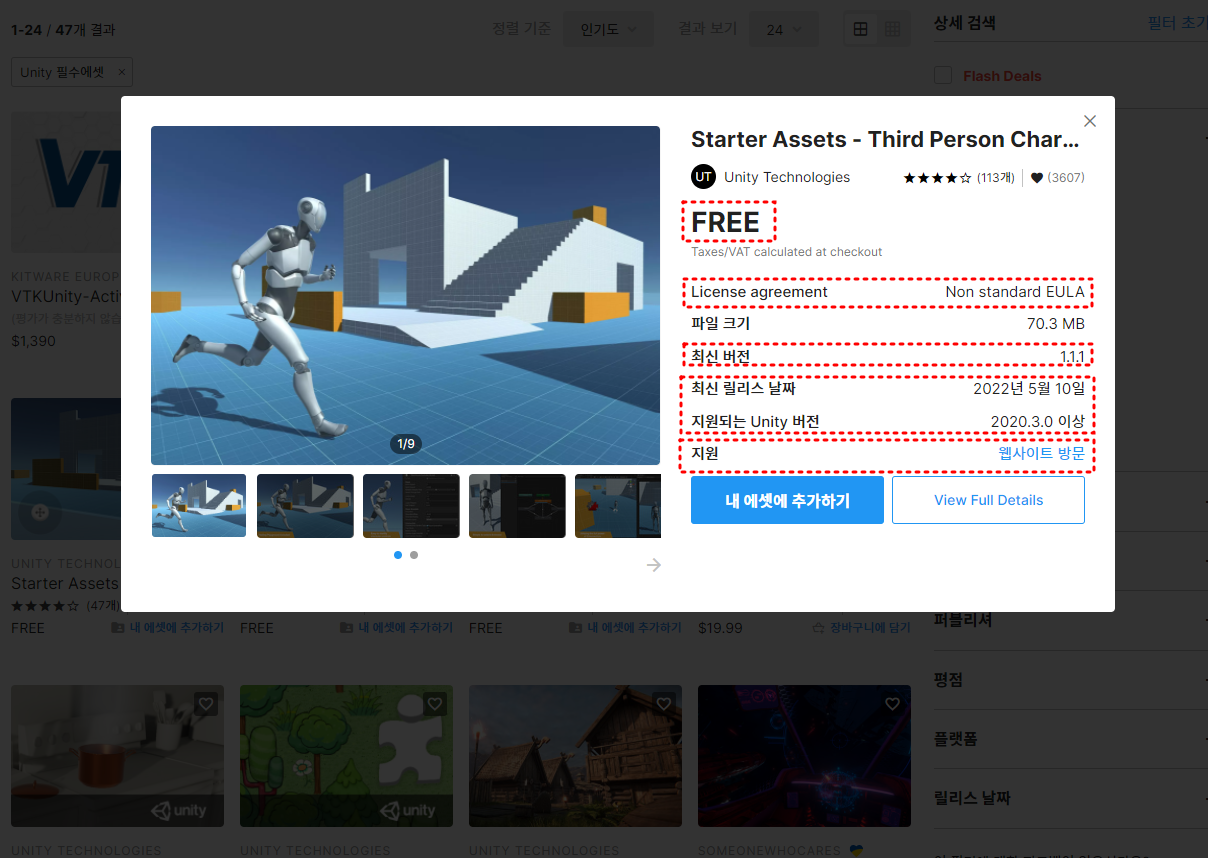Click the heart favorite icon in dialog

pyautogui.click(x=1037, y=178)
